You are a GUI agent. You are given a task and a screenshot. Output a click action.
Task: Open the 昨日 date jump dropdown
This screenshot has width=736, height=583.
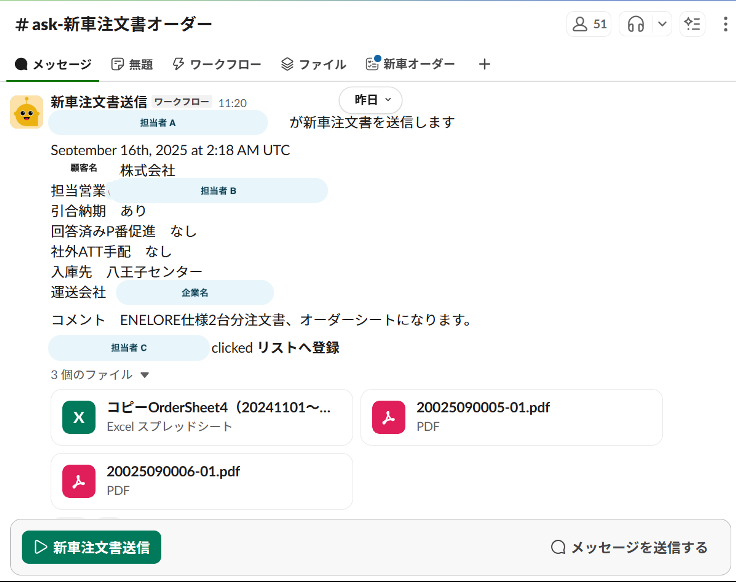click(x=371, y=100)
